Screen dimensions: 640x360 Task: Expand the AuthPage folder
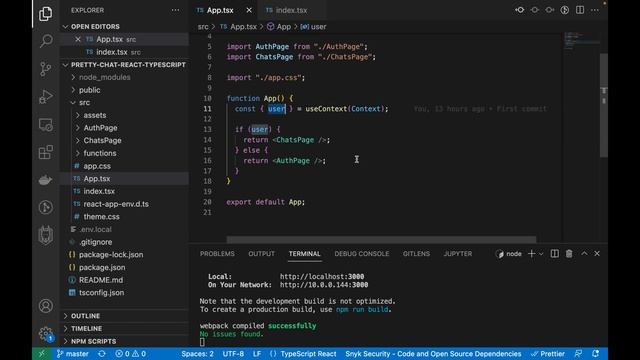124,128
